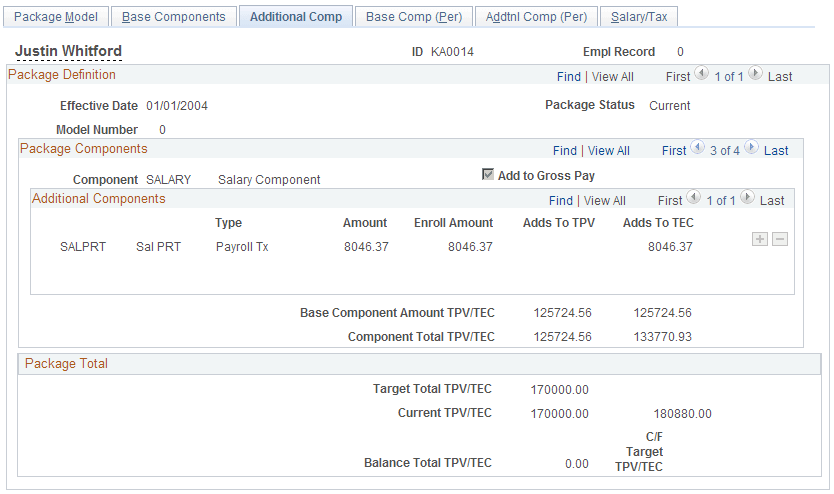Click Find in Package Definition header
This screenshot has width=834, height=494.
coord(569,77)
